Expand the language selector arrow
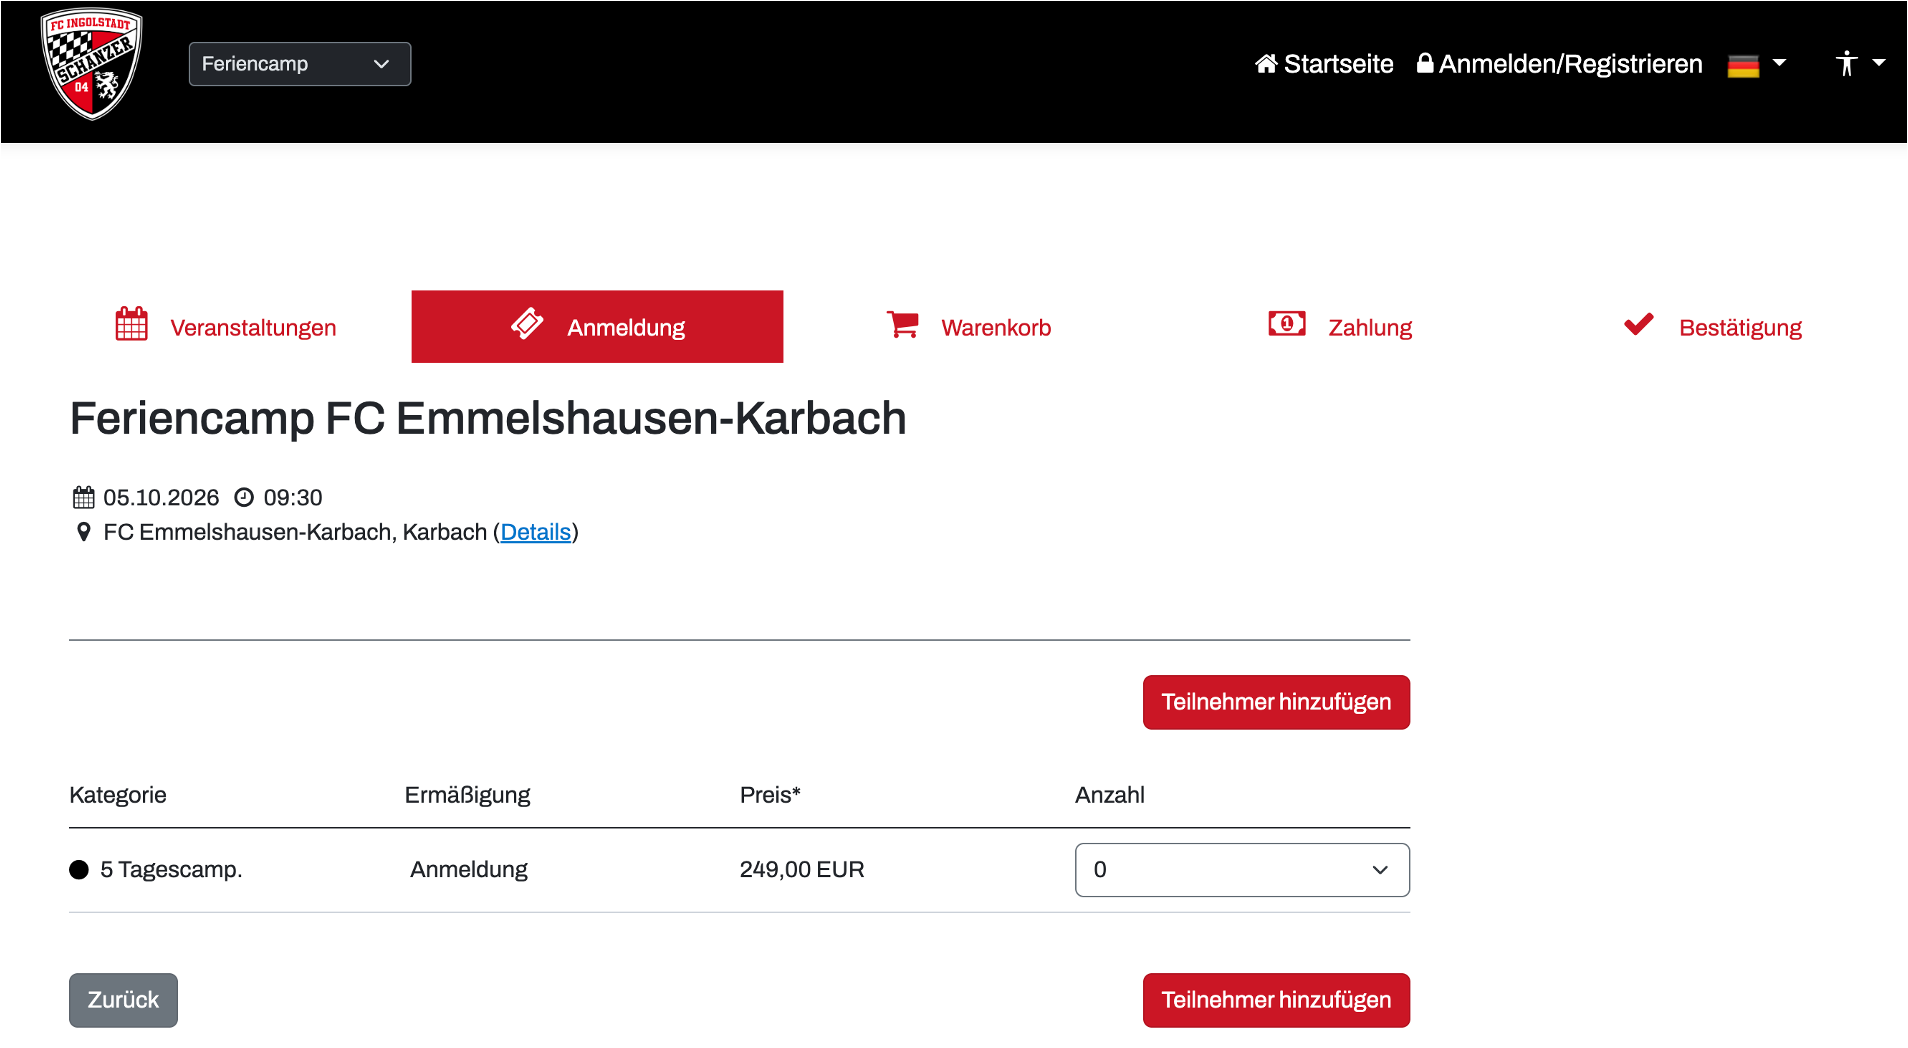Screen dimensions: 1908x1048 pyautogui.click(x=1779, y=63)
